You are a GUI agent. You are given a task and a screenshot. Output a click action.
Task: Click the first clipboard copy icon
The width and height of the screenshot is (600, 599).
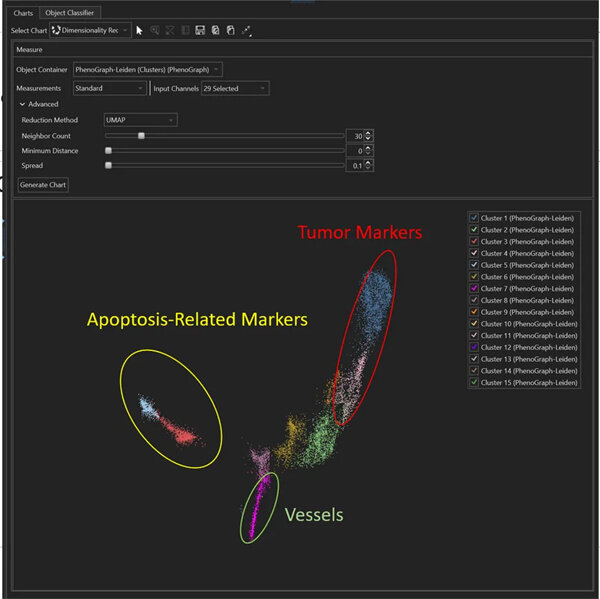click(216, 30)
